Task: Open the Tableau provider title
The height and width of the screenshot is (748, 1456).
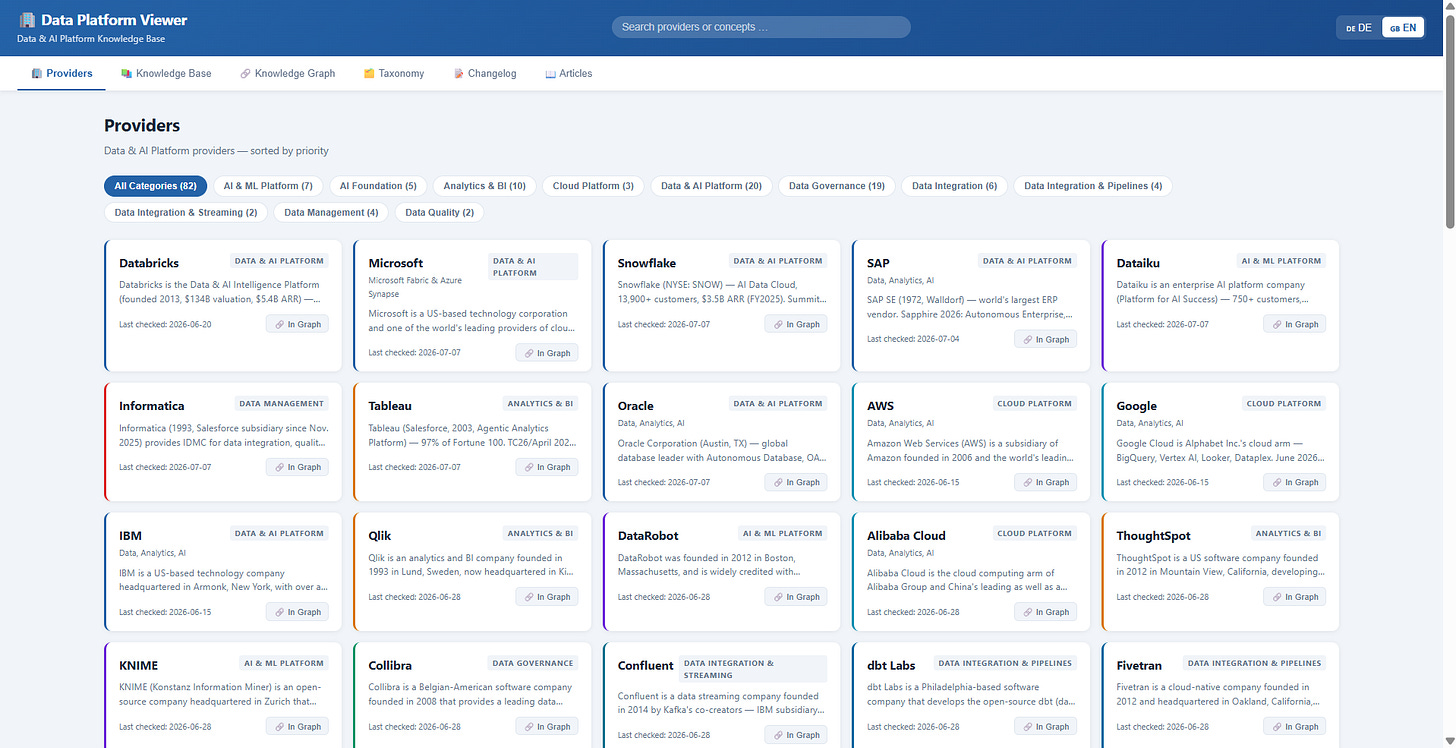Action: click(x=390, y=406)
